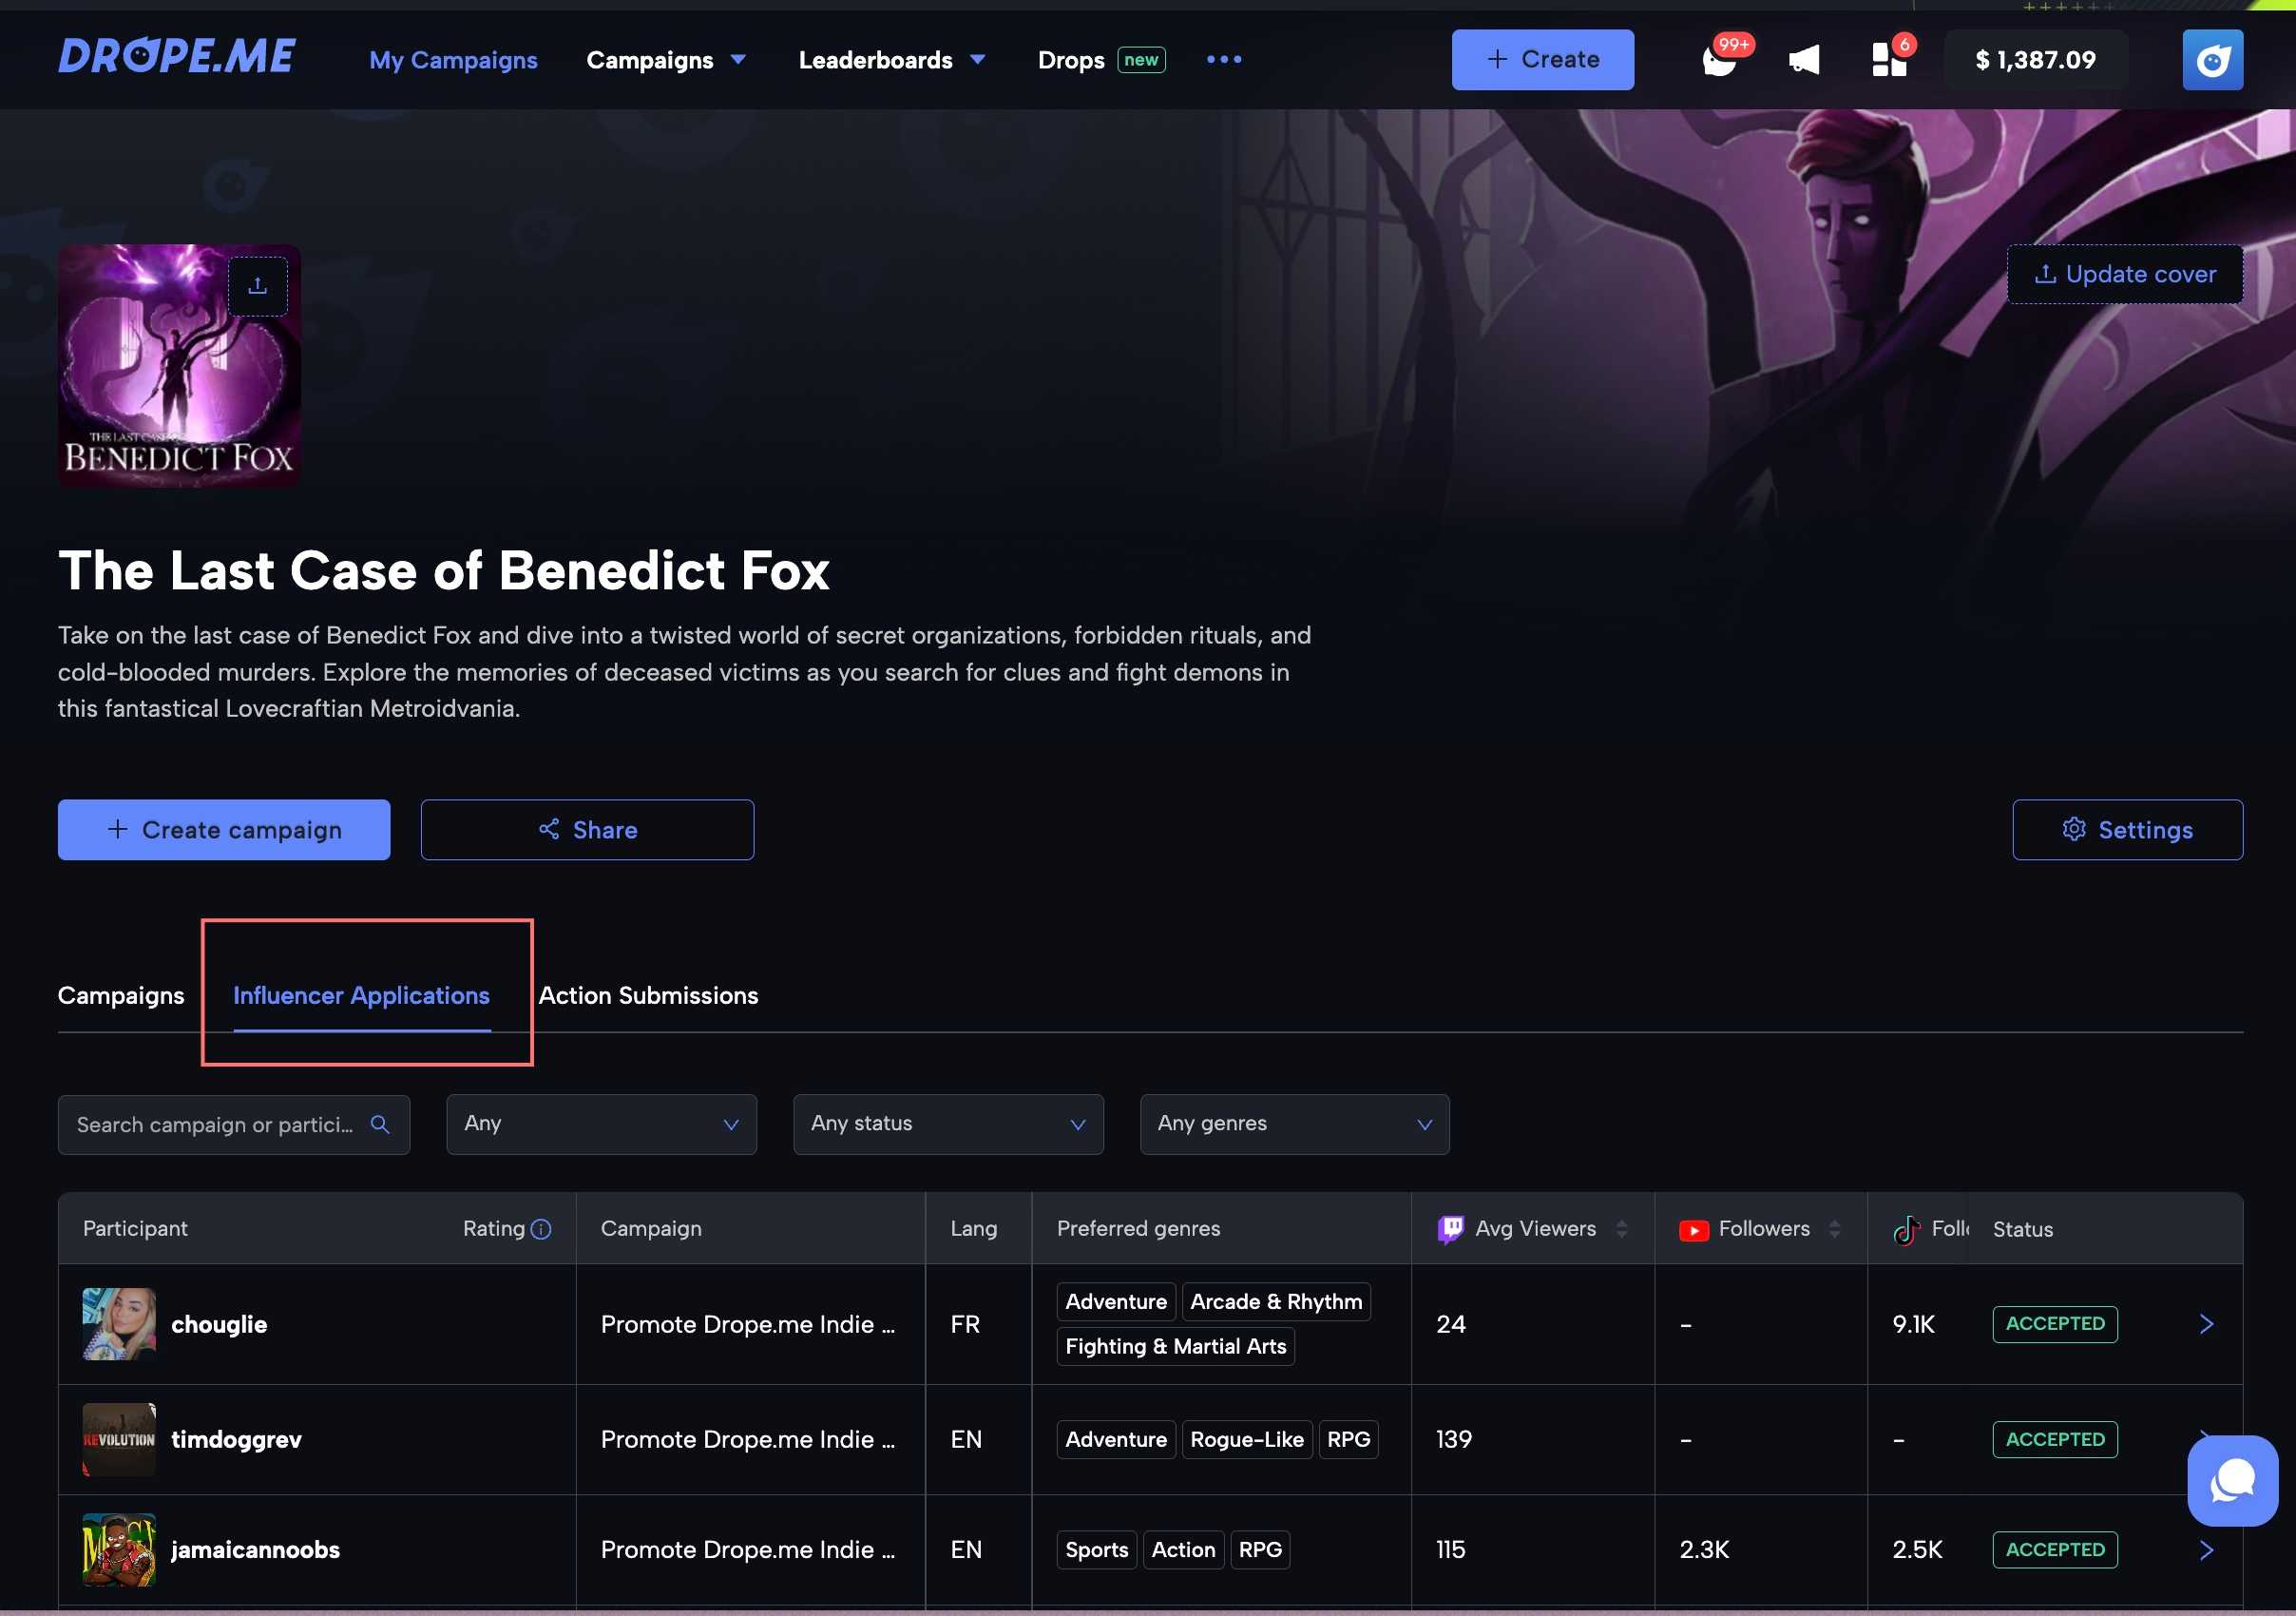The height and width of the screenshot is (1616, 2296).
Task: Click the Twitch icon in Avg Viewers column
Action: 1451,1229
